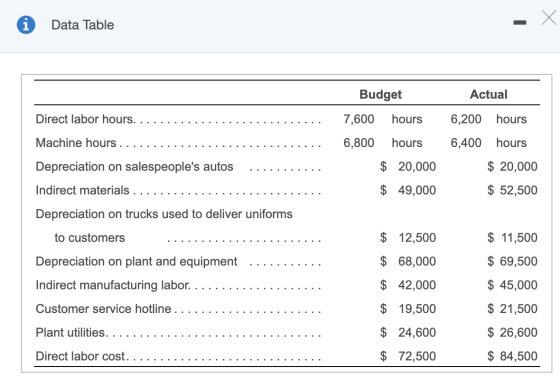Click the Plant utilities row label
560x386 pixels.
71,332
